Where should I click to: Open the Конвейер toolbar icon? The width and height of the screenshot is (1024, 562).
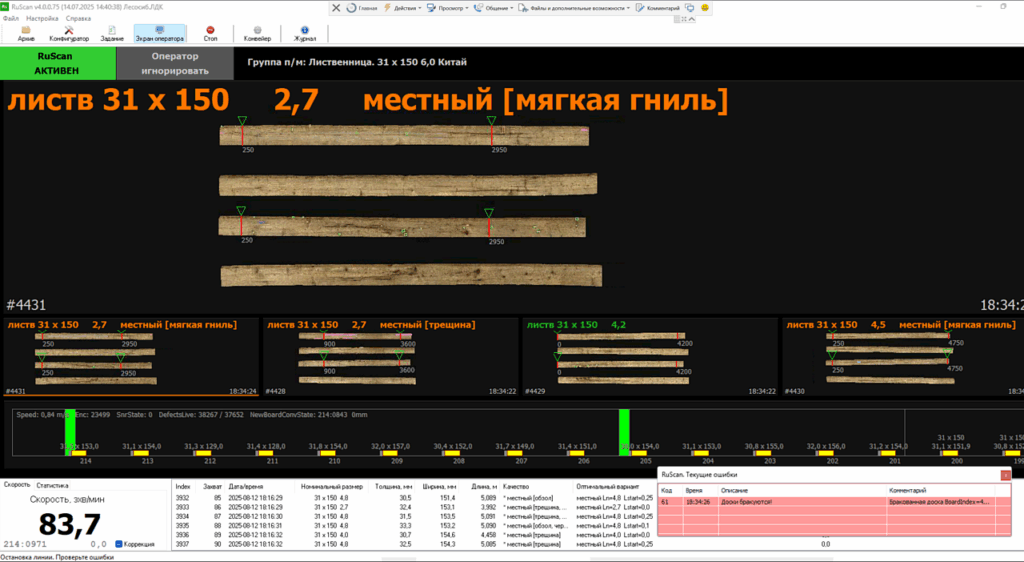click(x=257, y=30)
